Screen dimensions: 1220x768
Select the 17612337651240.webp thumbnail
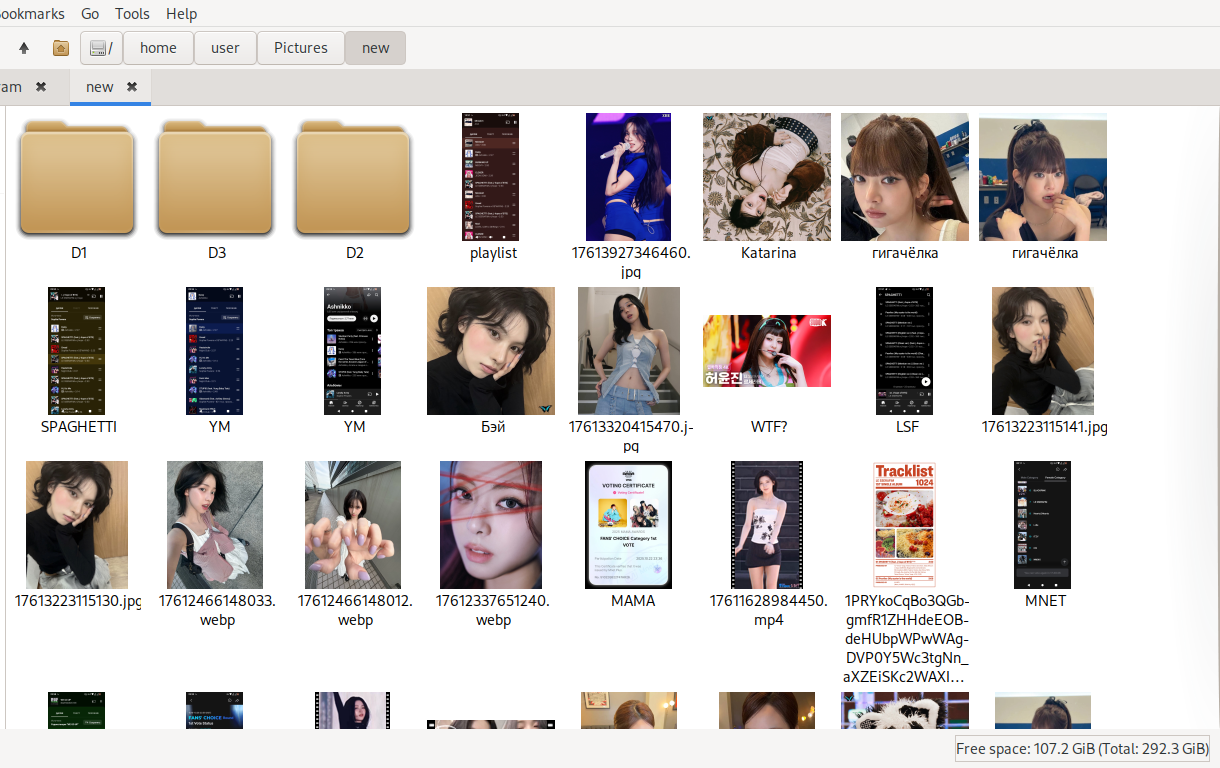[x=491, y=525]
